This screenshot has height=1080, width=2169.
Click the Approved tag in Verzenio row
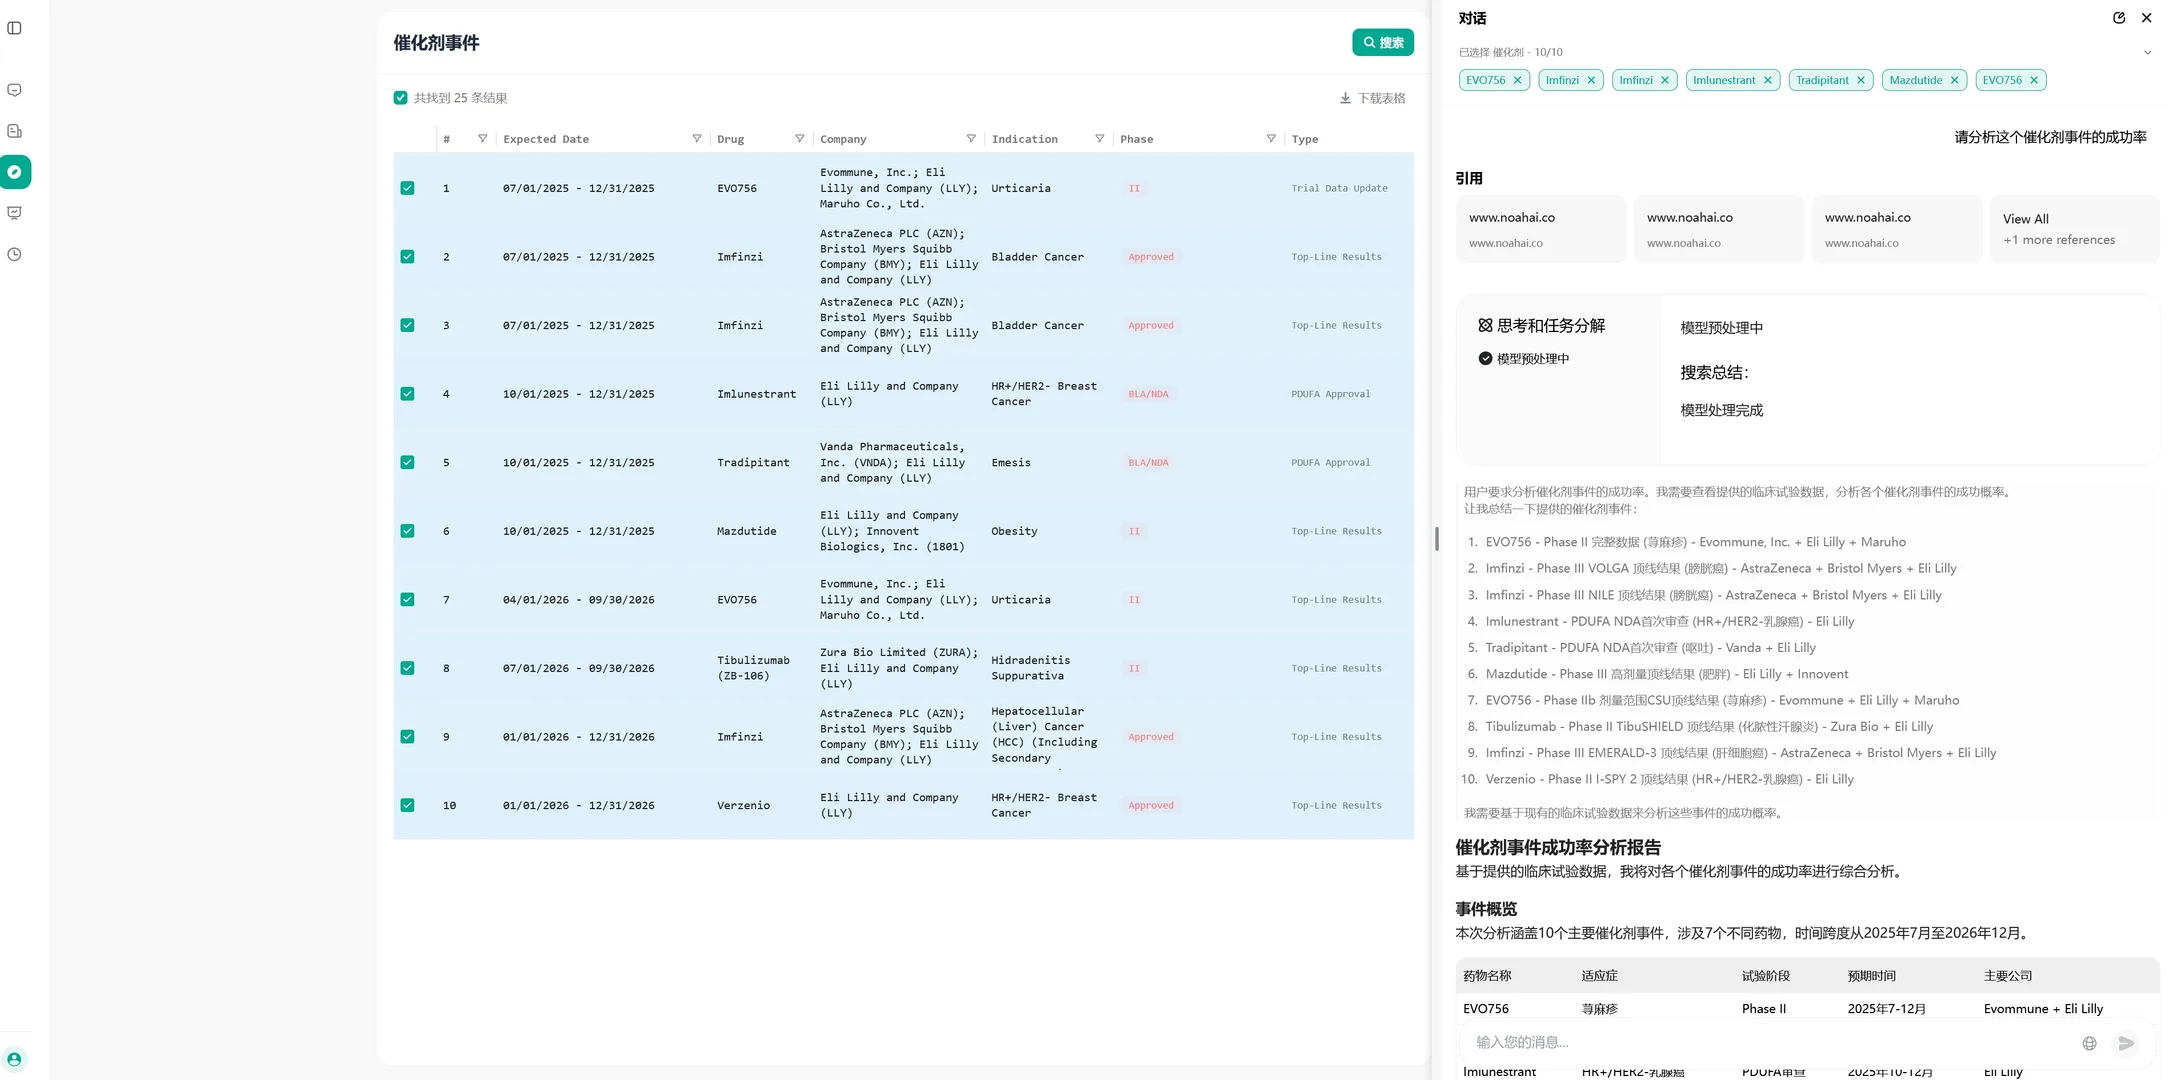[x=1151, y=805]
